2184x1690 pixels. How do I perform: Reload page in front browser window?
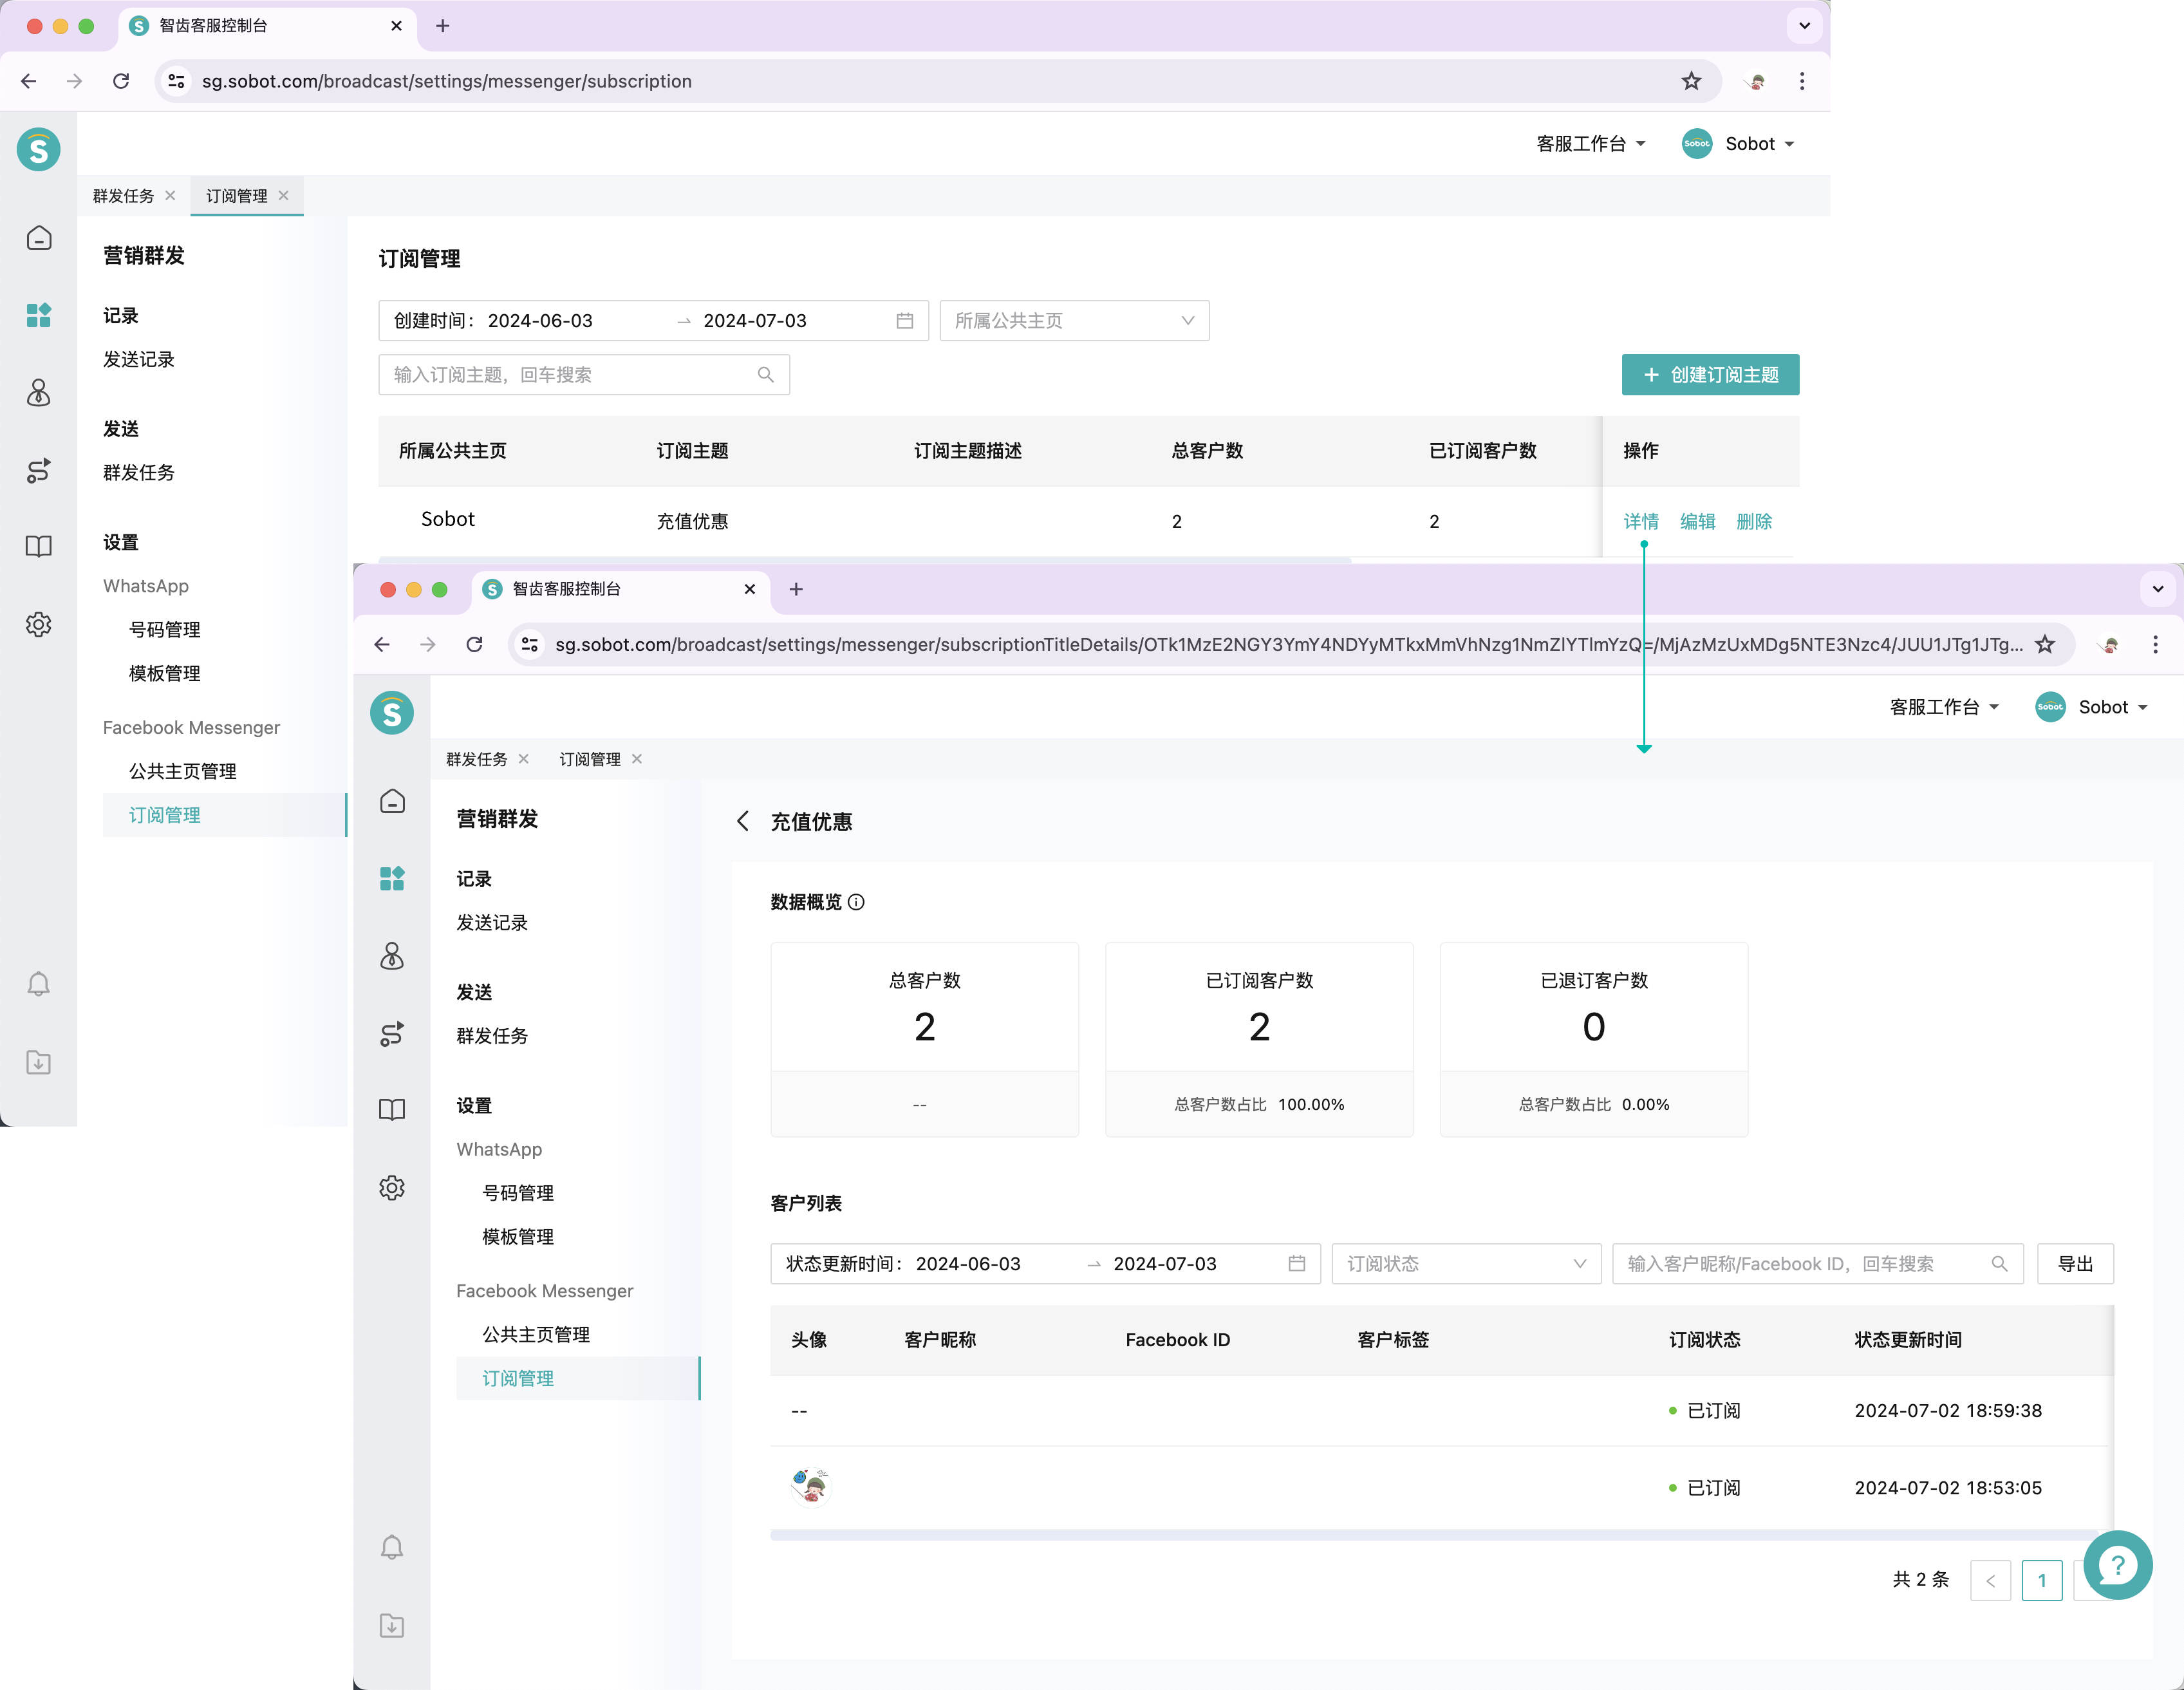(x=475, y=644)
